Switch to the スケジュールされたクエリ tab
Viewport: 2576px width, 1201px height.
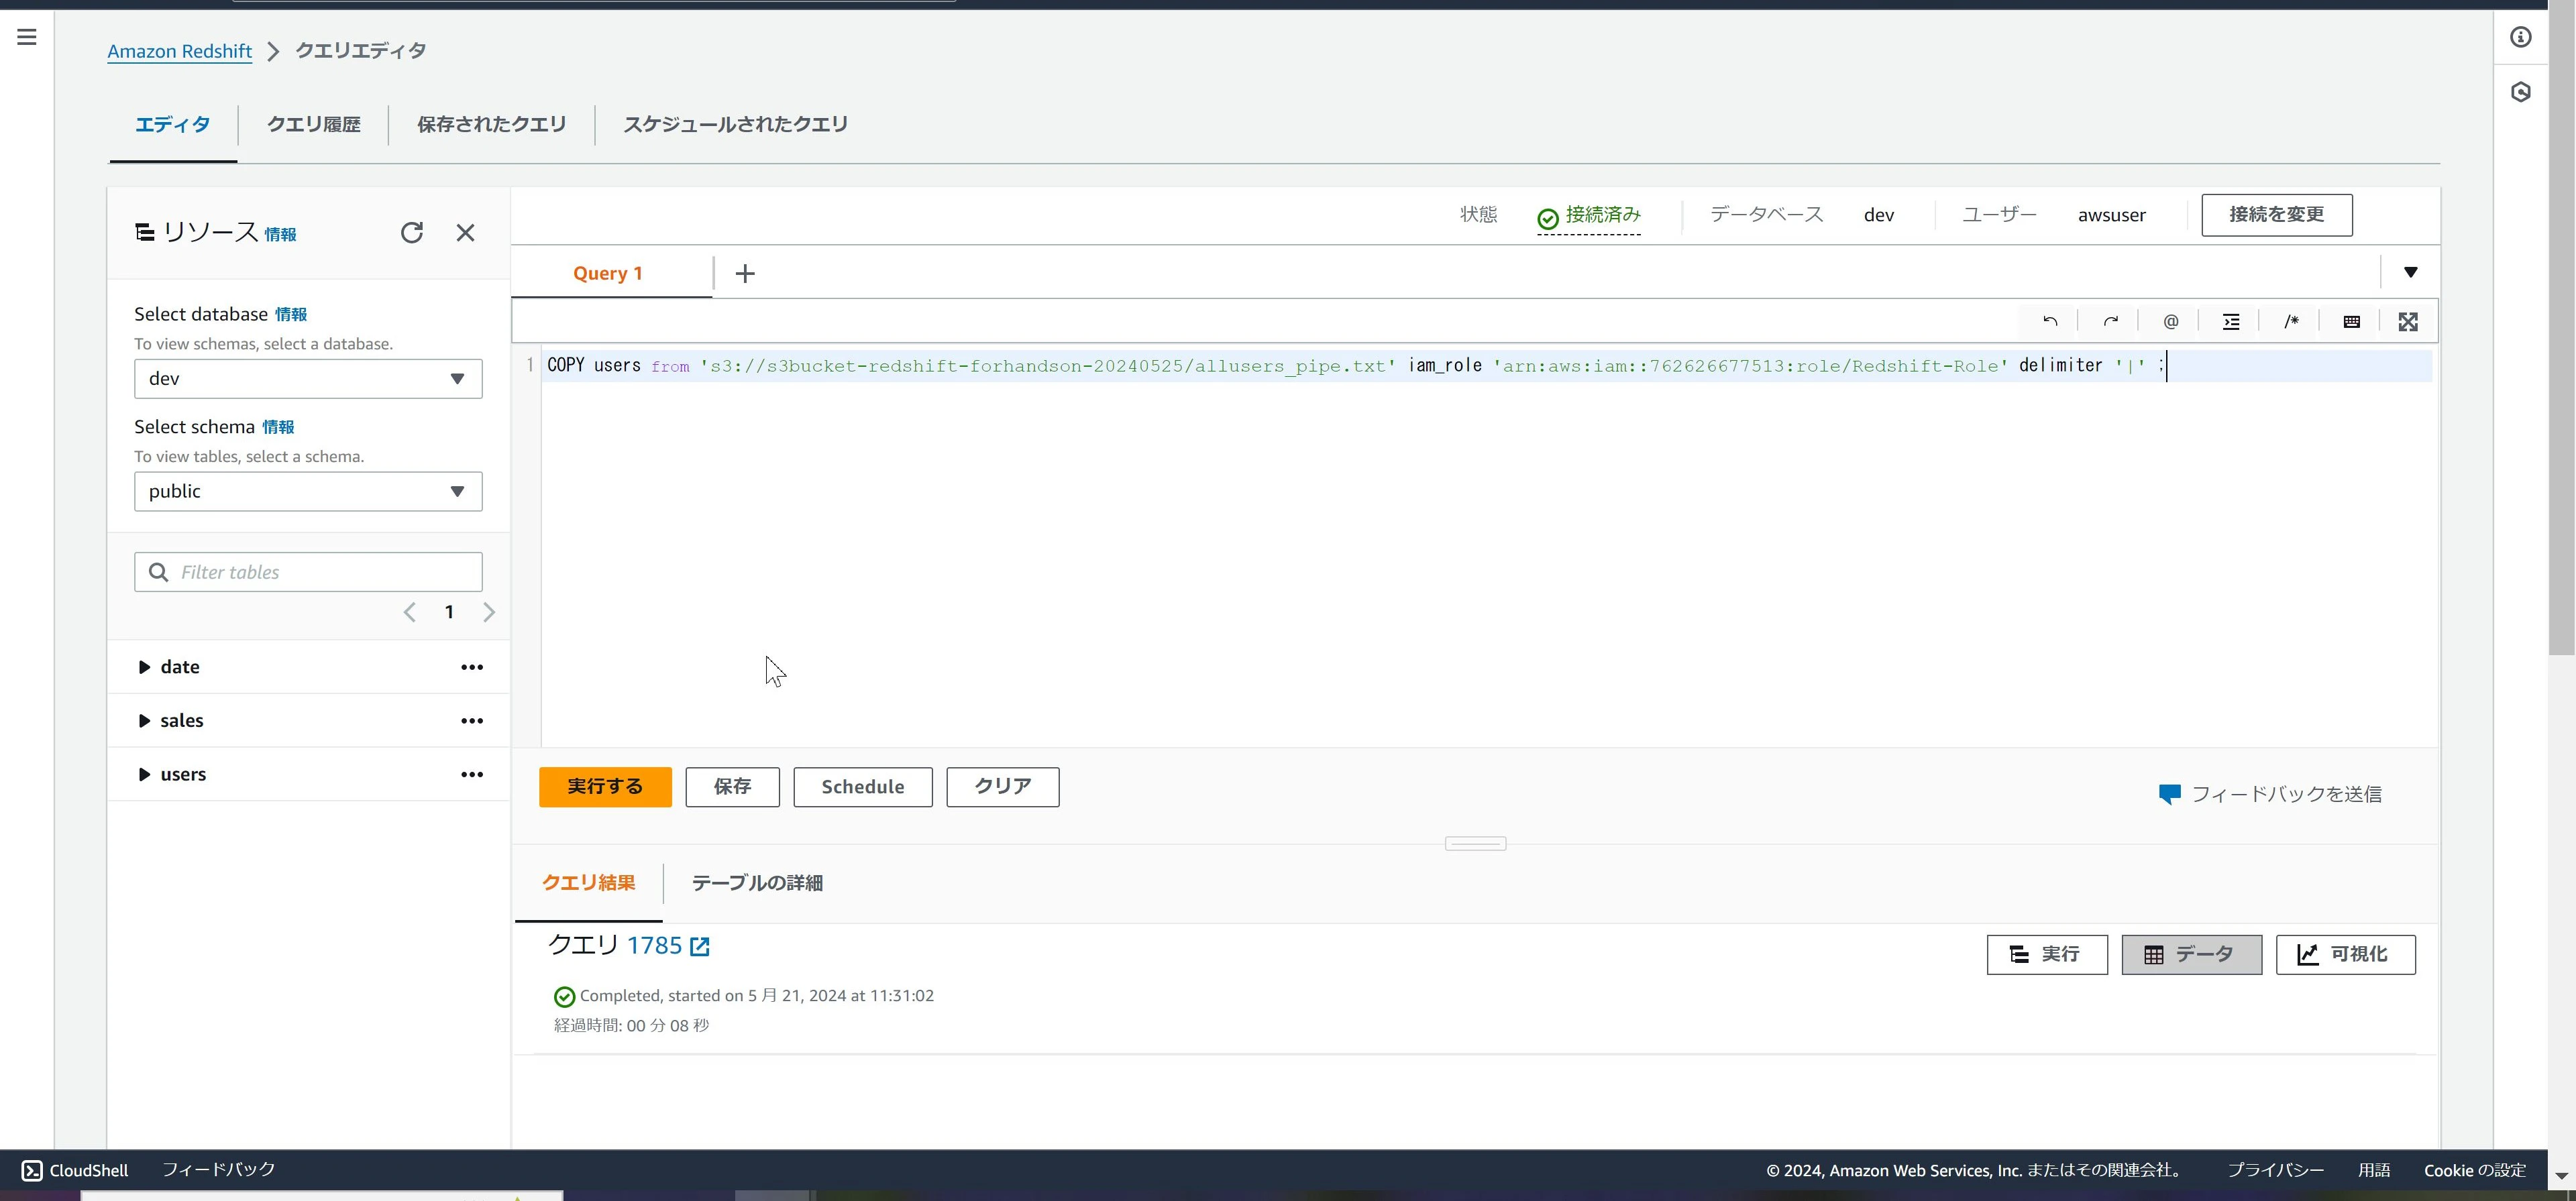coord(736,125)
